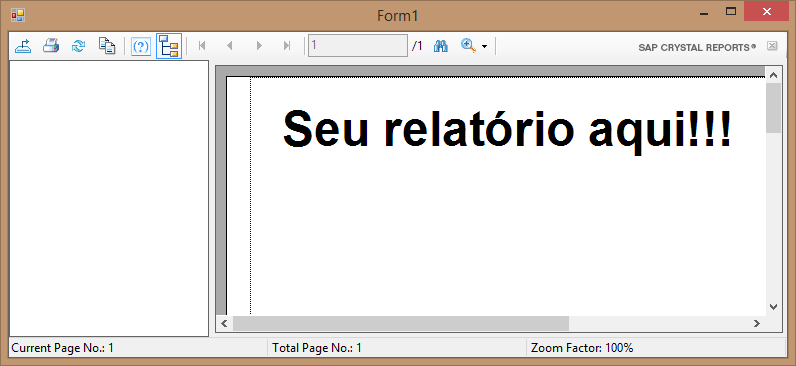Go to the previous page
The width and height of the screenshot is (796, 366).
230,46
